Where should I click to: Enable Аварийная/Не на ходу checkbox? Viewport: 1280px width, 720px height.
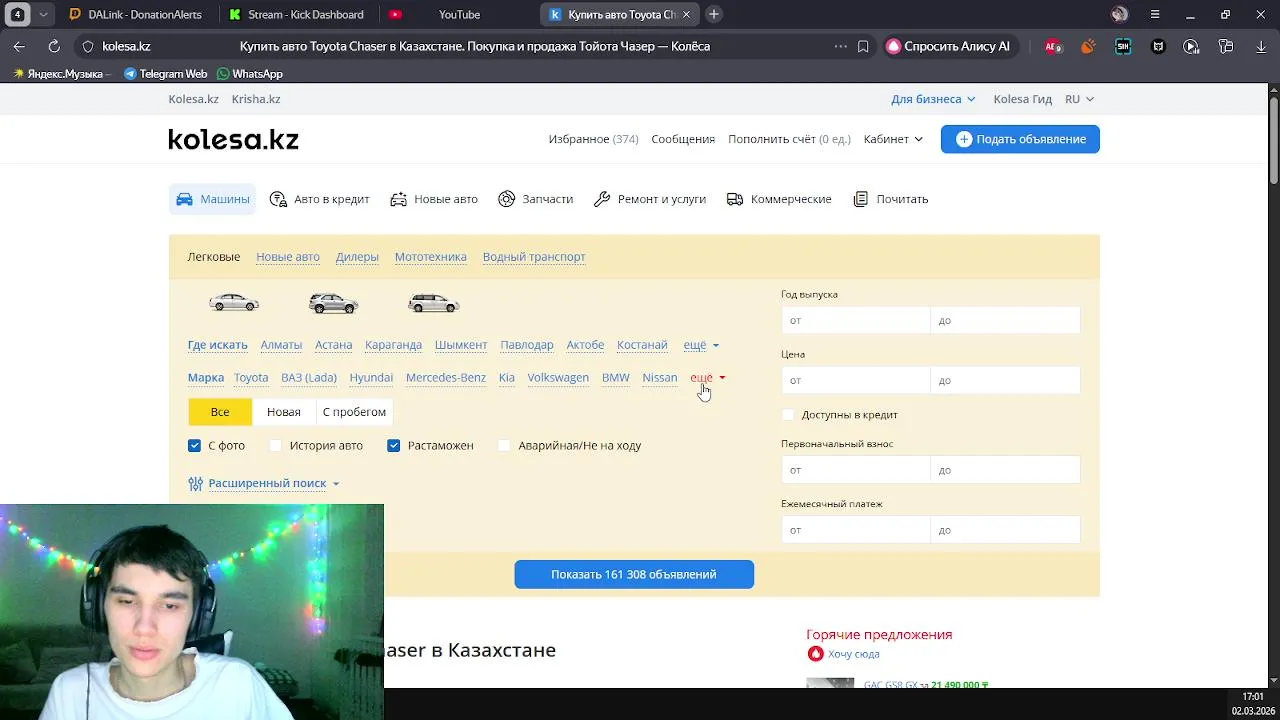504,445
